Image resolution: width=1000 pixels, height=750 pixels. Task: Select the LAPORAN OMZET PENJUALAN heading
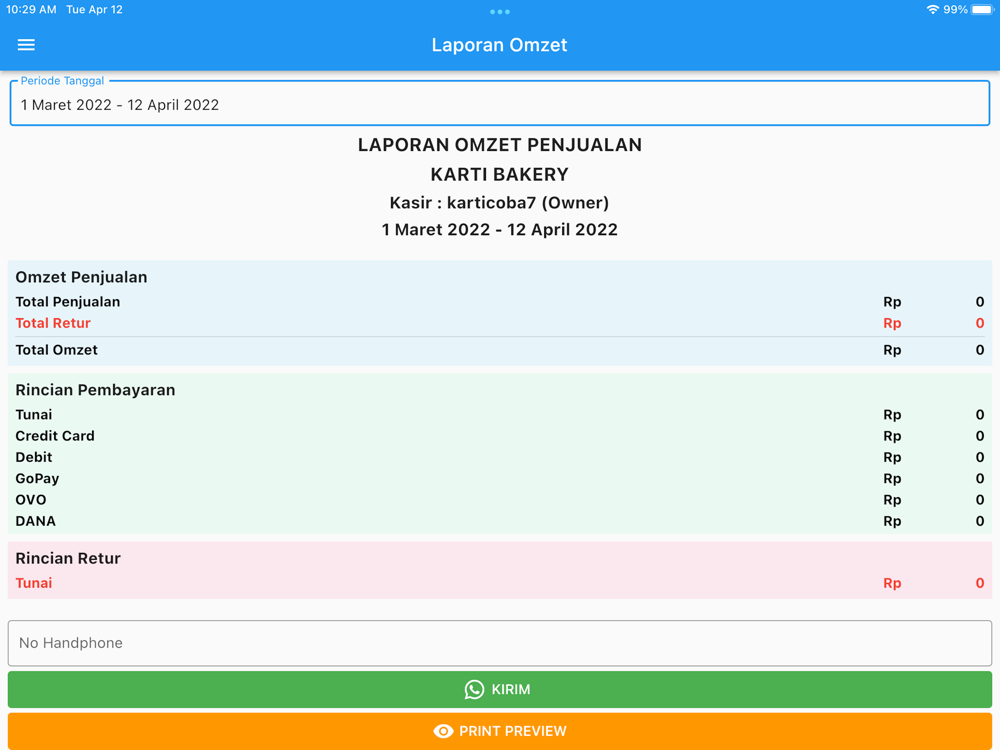[x=499, y=145]
